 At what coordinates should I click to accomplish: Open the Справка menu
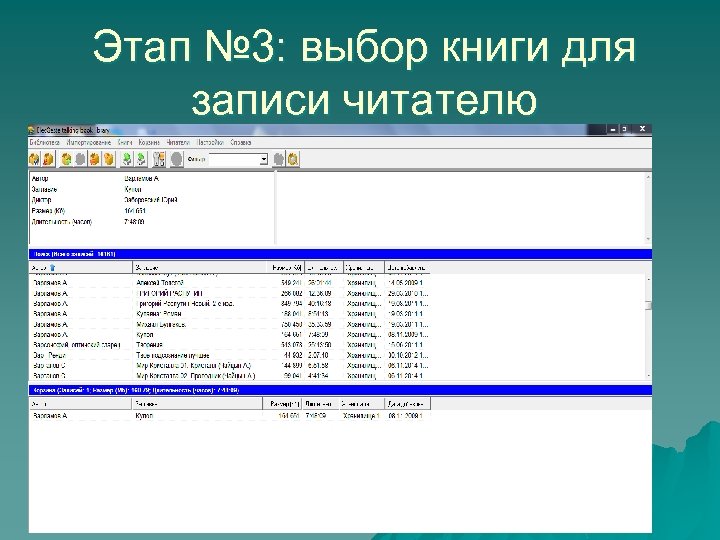coord(241,143)
